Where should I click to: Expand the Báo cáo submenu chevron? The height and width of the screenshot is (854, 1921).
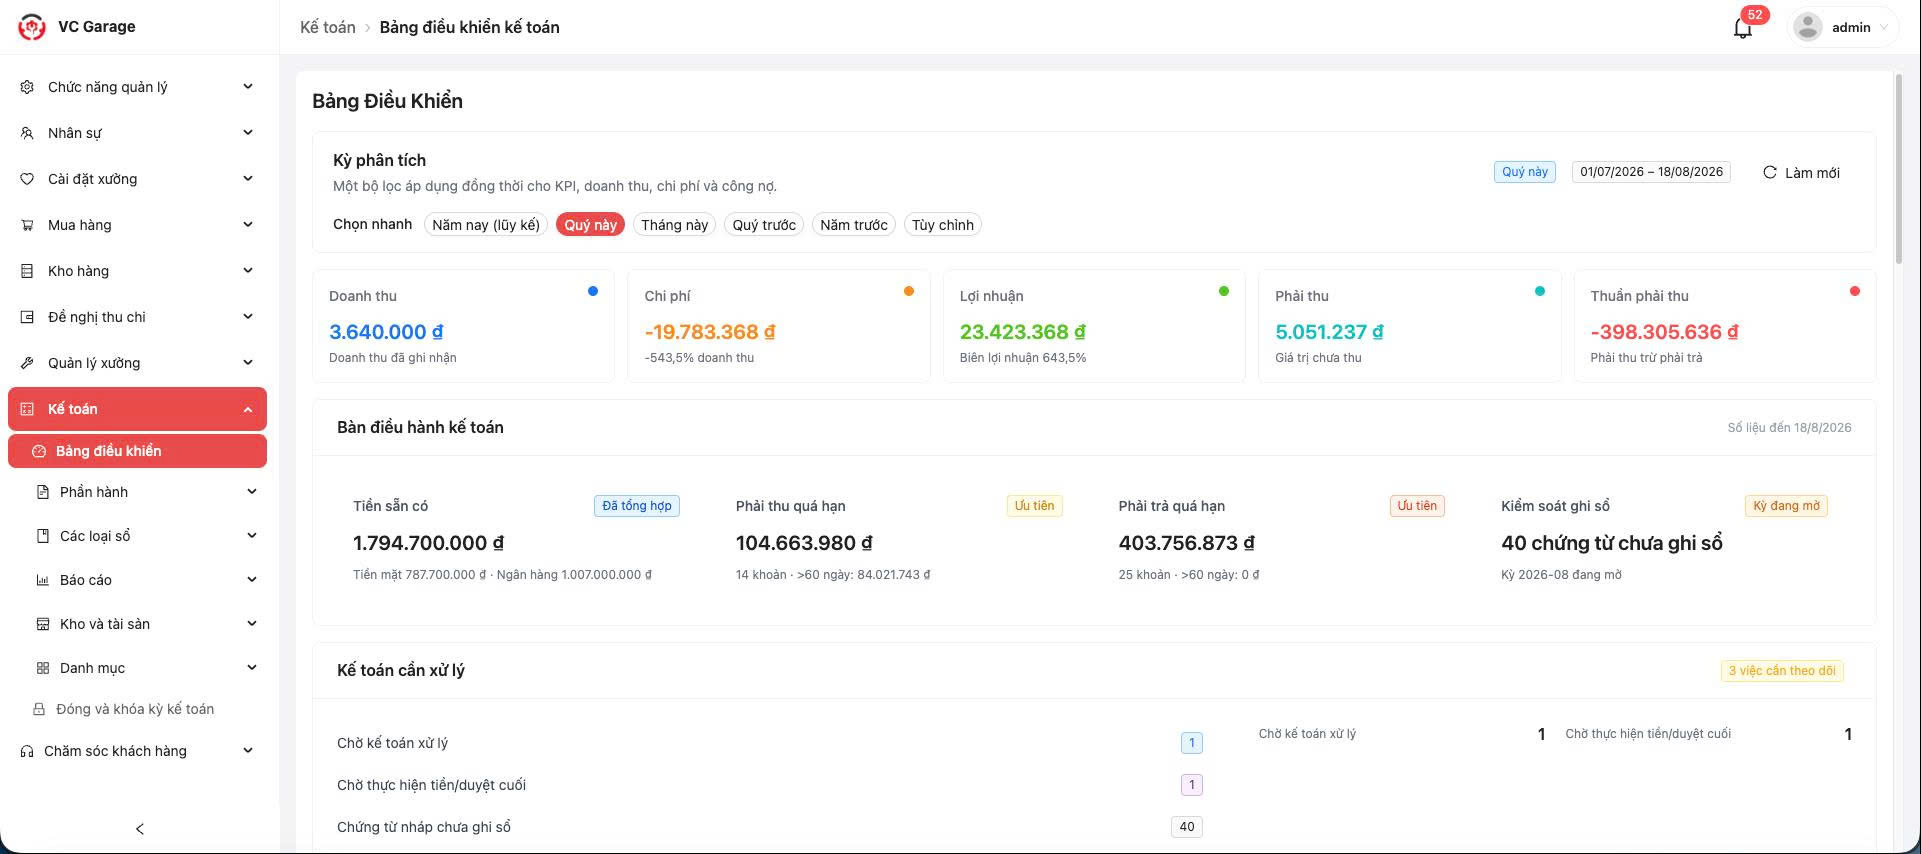click(x=252, y=580)
